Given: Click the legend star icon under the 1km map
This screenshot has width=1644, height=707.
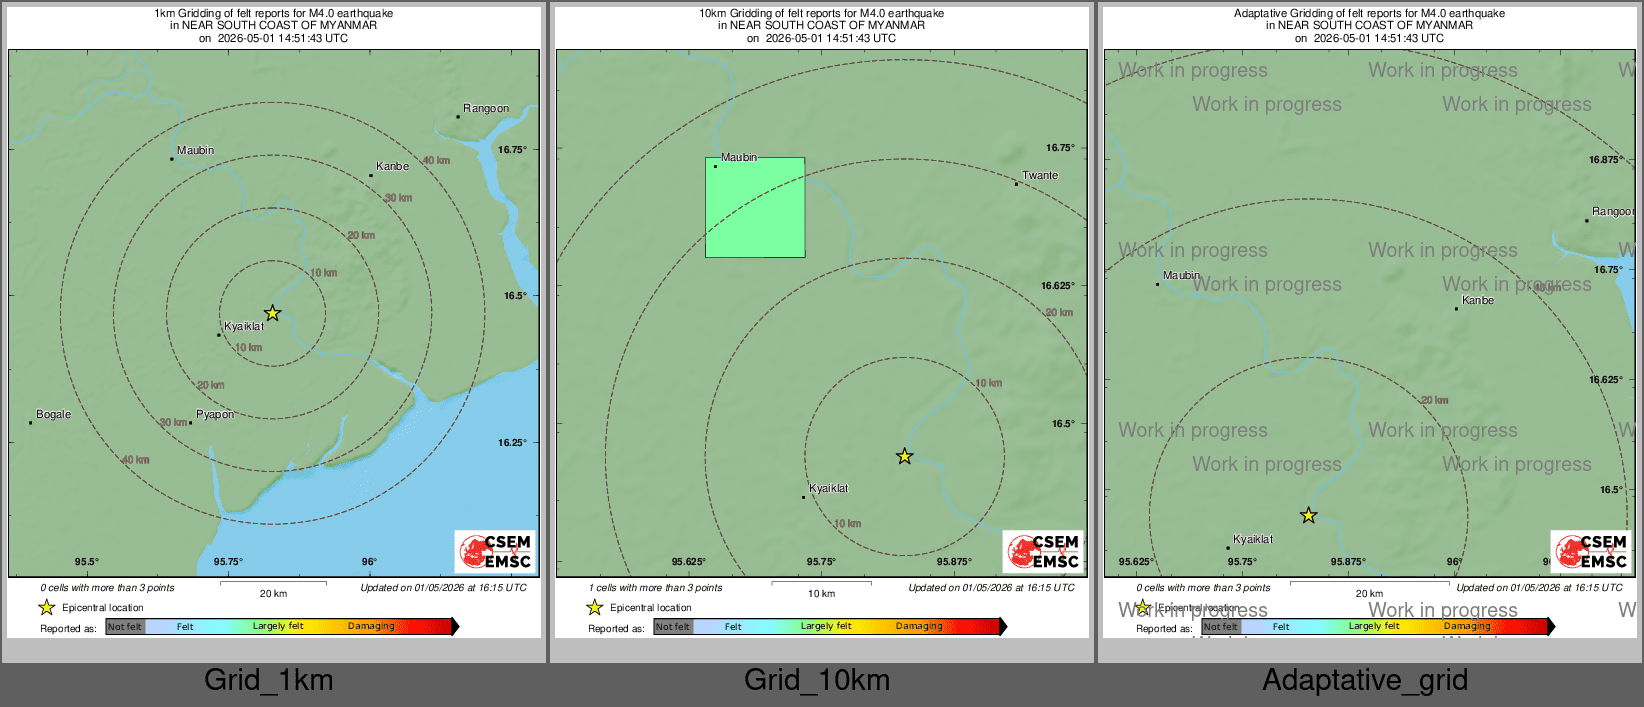Looking at the screenshot, I should (x=46, y=607).
